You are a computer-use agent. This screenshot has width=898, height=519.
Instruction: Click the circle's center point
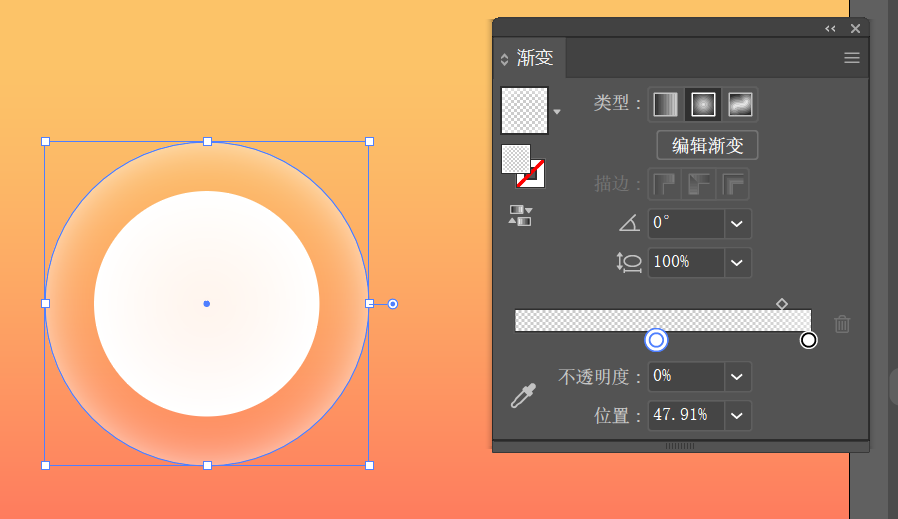(207, 304)
